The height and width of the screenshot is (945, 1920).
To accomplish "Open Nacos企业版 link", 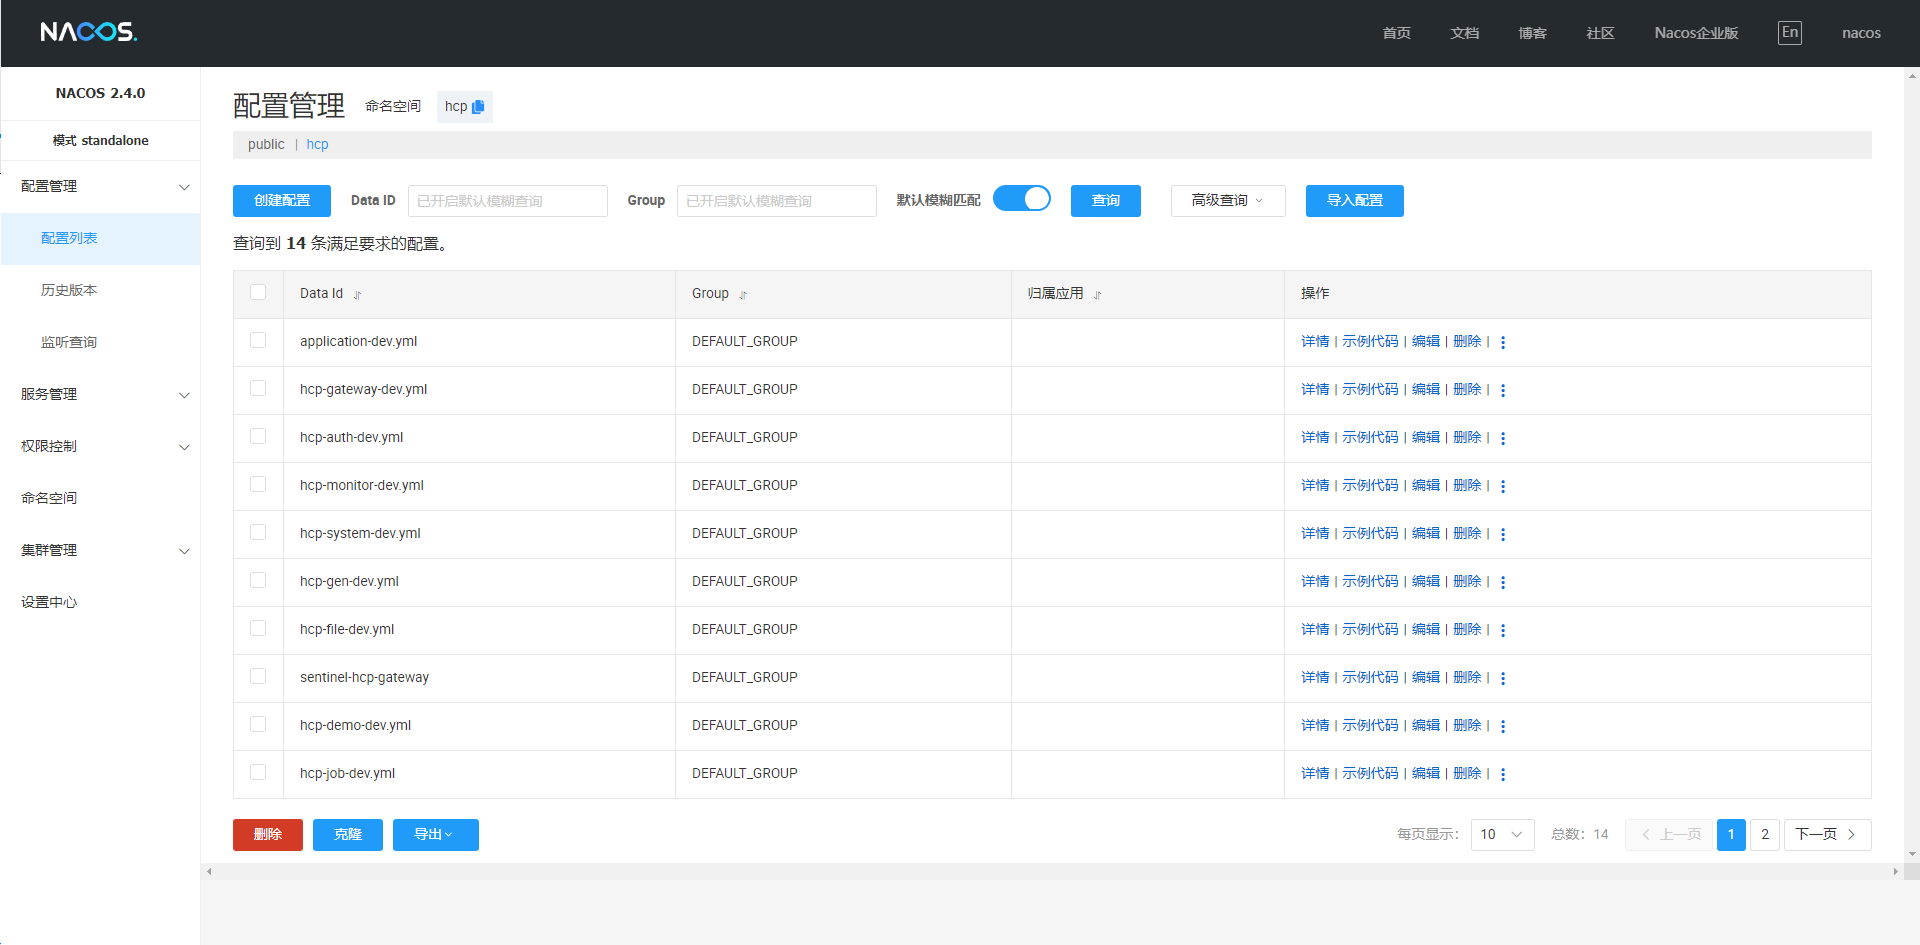I will click(1696, 33).
